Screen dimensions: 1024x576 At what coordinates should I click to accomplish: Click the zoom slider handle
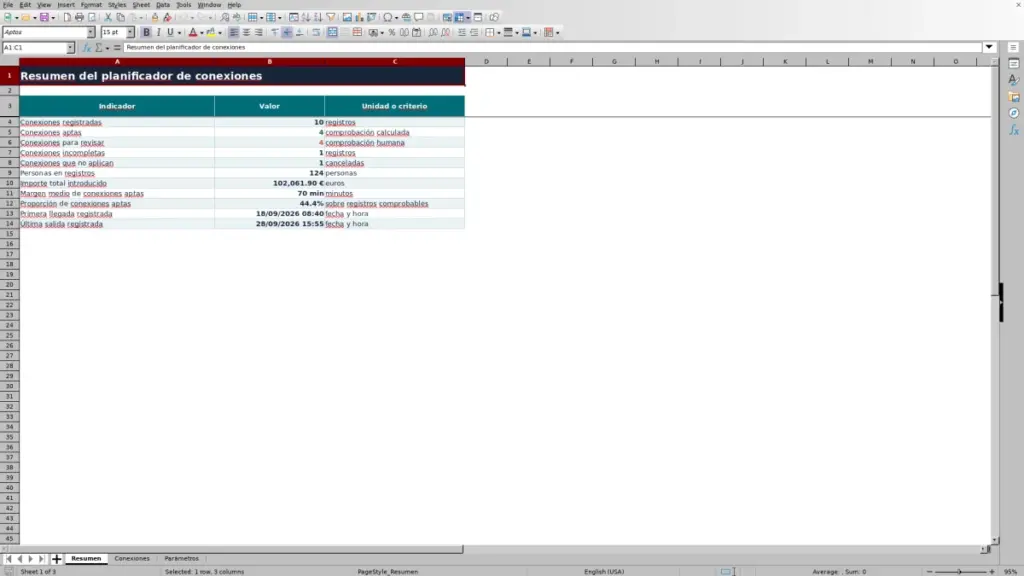point(959,571)
